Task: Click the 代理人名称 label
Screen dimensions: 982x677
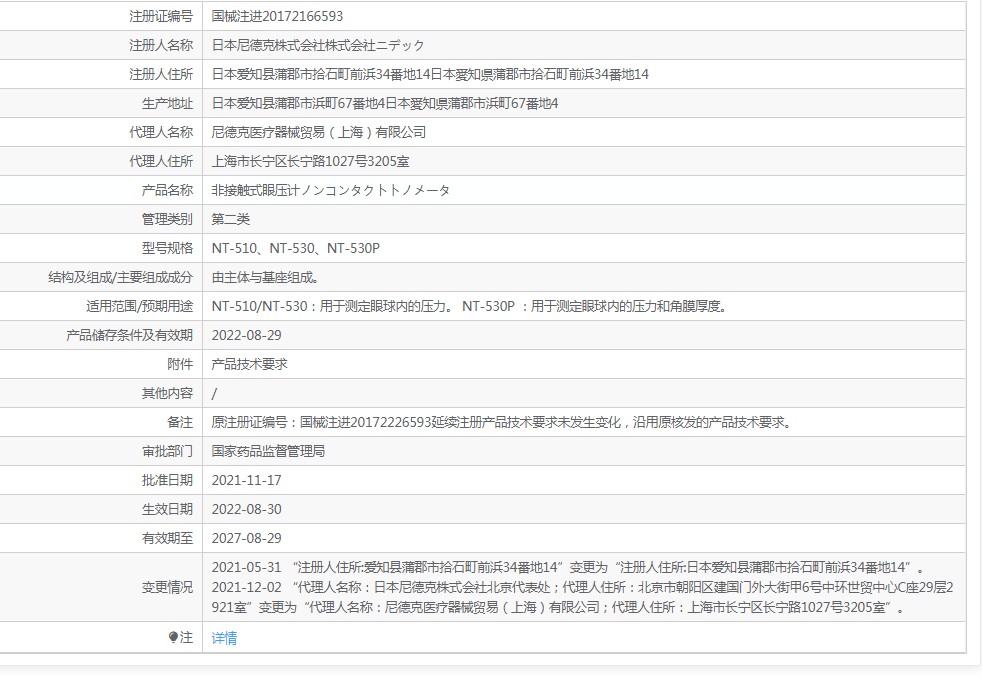Action: pyautogui.click(x=161, y=132)
